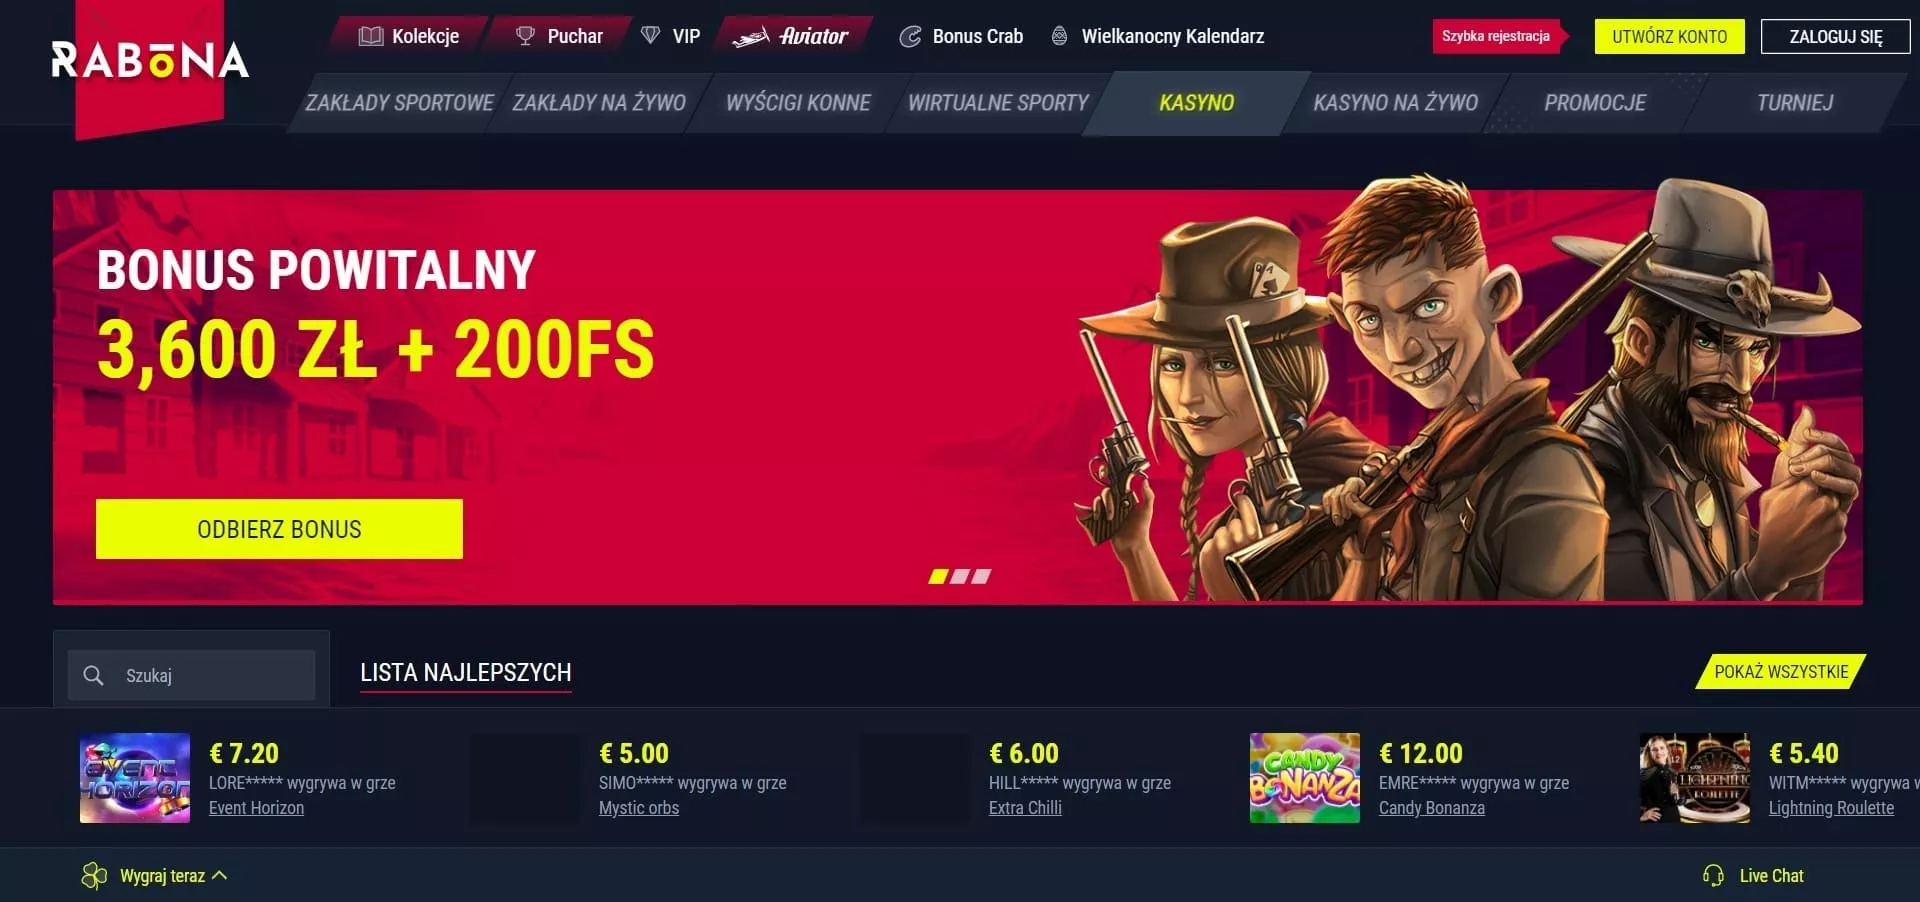The height and width of the screenshot is (902, 1920).
Task: Click the Zaloguj się button
Action: [x=1835, y=37]
